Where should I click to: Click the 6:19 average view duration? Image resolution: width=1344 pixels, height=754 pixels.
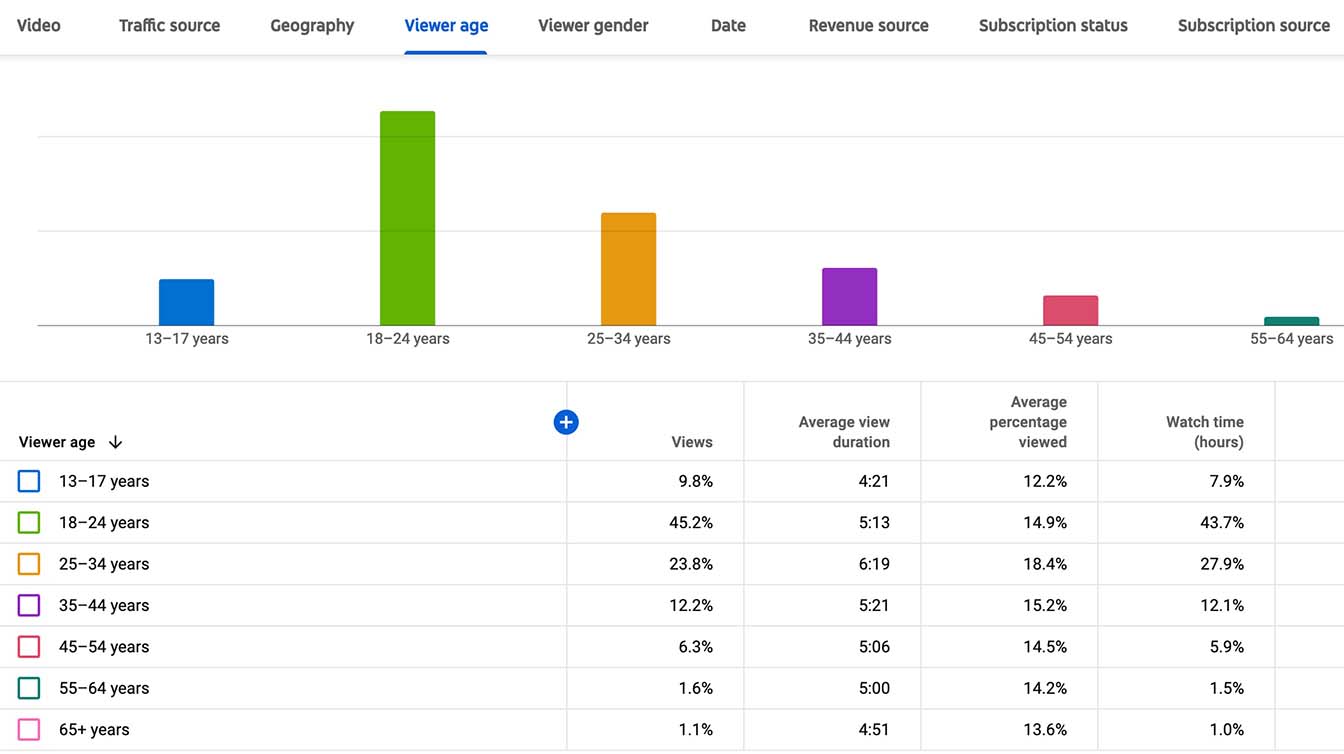(x=874, y=564)
